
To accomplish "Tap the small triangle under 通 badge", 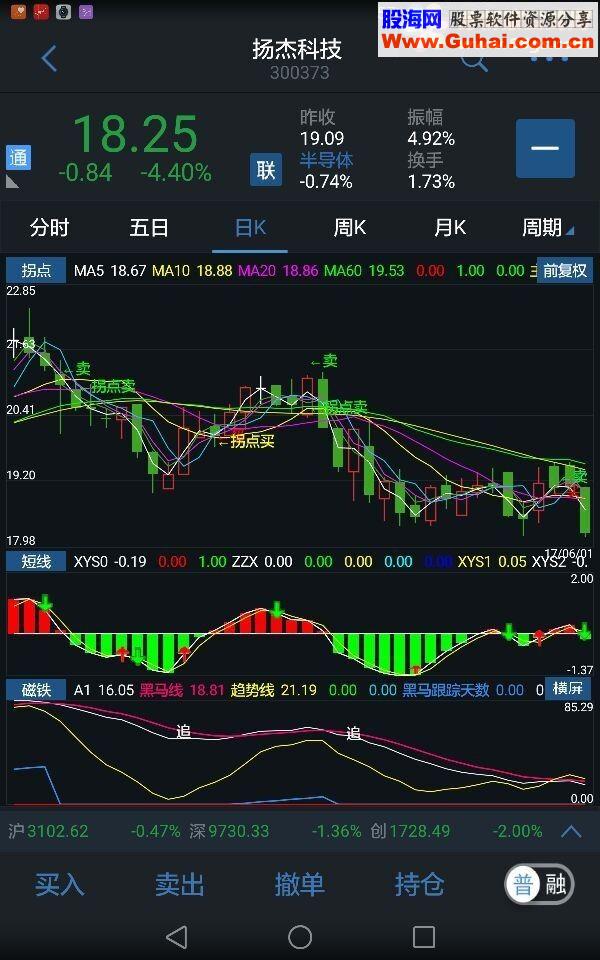I will (x=12, y=182).
